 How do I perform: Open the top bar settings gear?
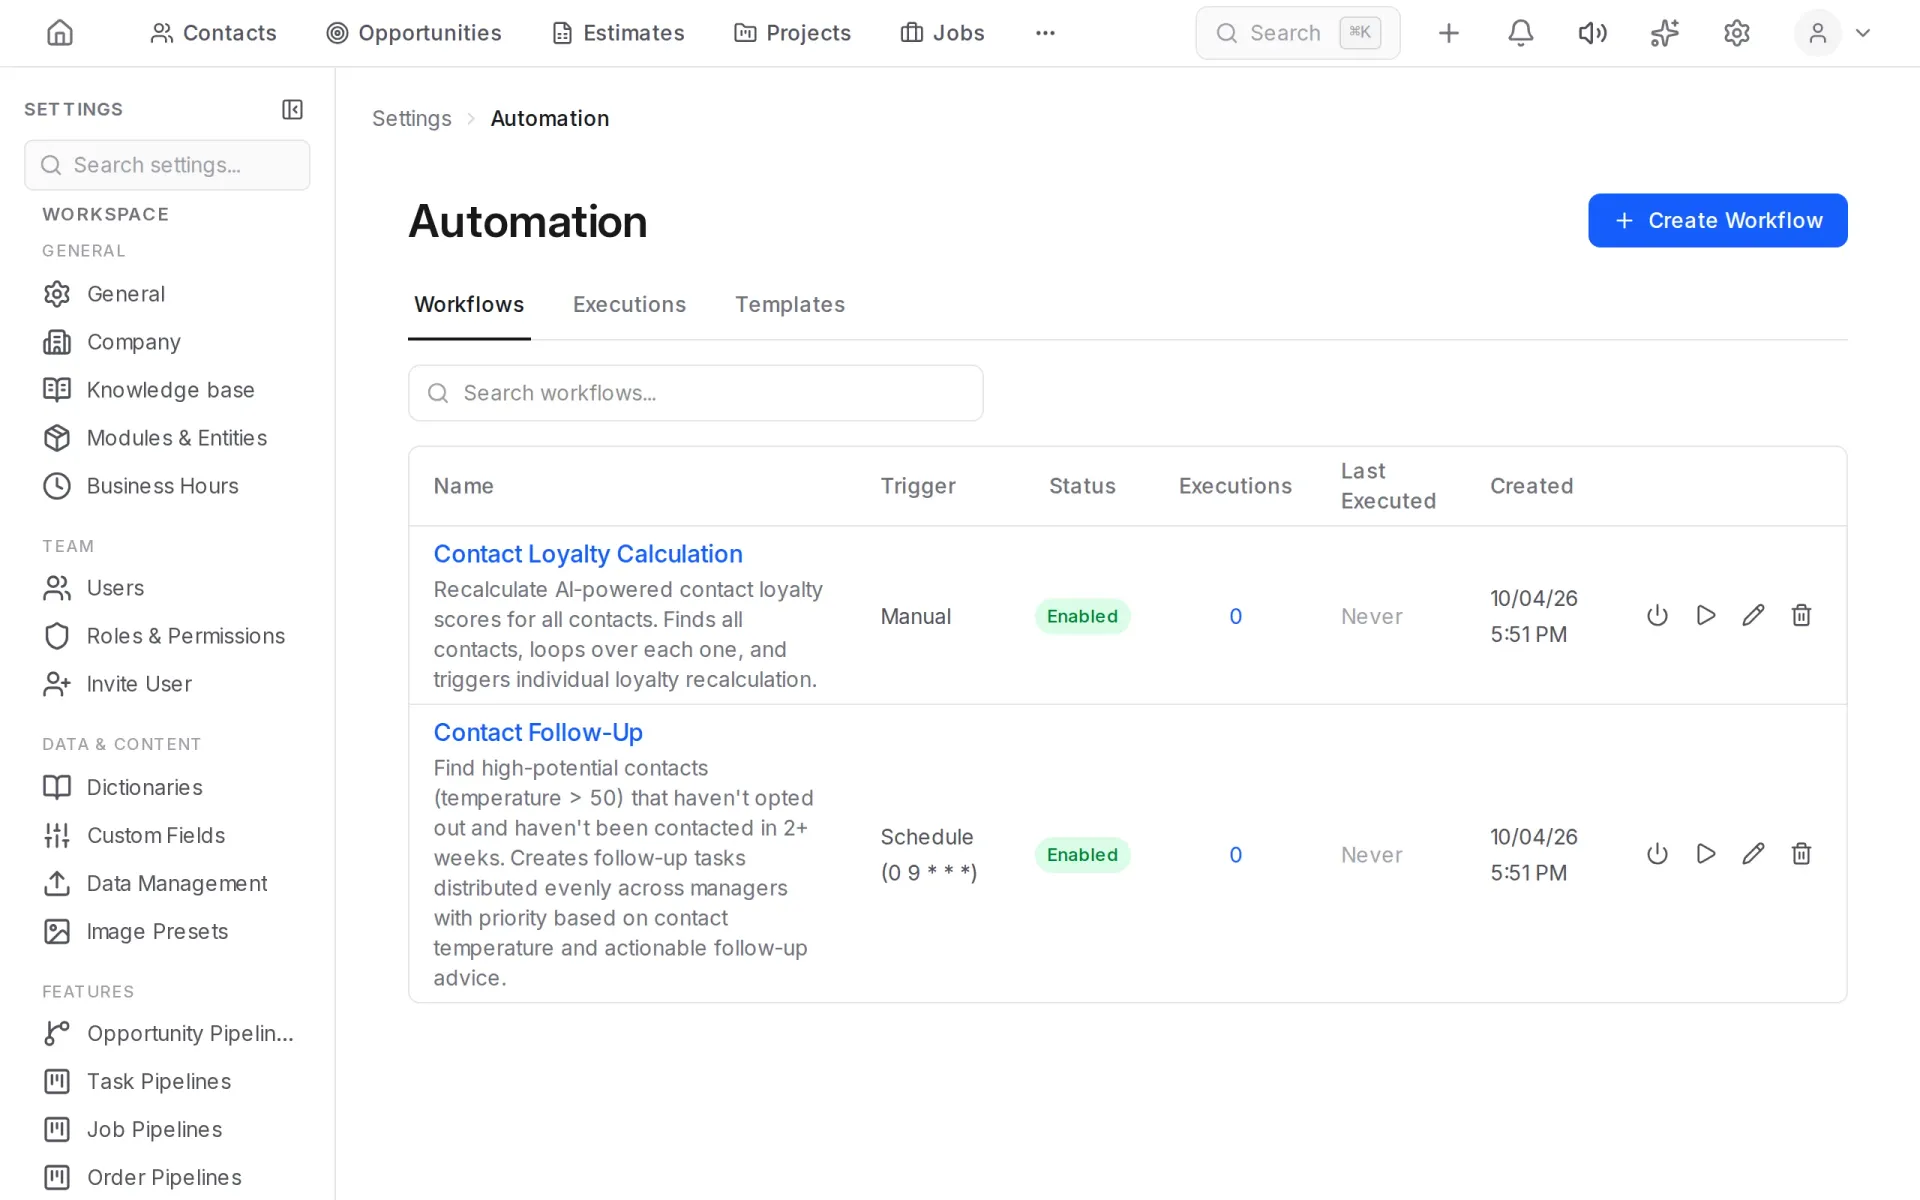click(x=1736, y=33)
